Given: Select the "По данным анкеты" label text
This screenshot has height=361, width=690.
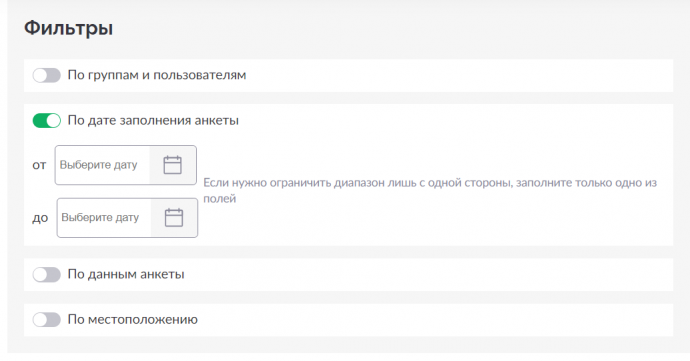Looking at the screenshot, I should pyautogui.click(x=126, y=275).
